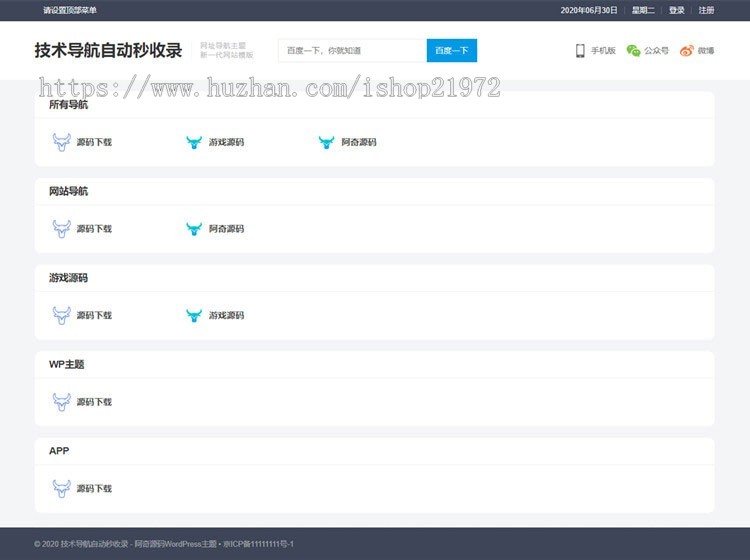This screenshot has height=560, width=750.
Task: Click bull icon of 阿奇源码 in 网站导航
Action: pos(194,229)
